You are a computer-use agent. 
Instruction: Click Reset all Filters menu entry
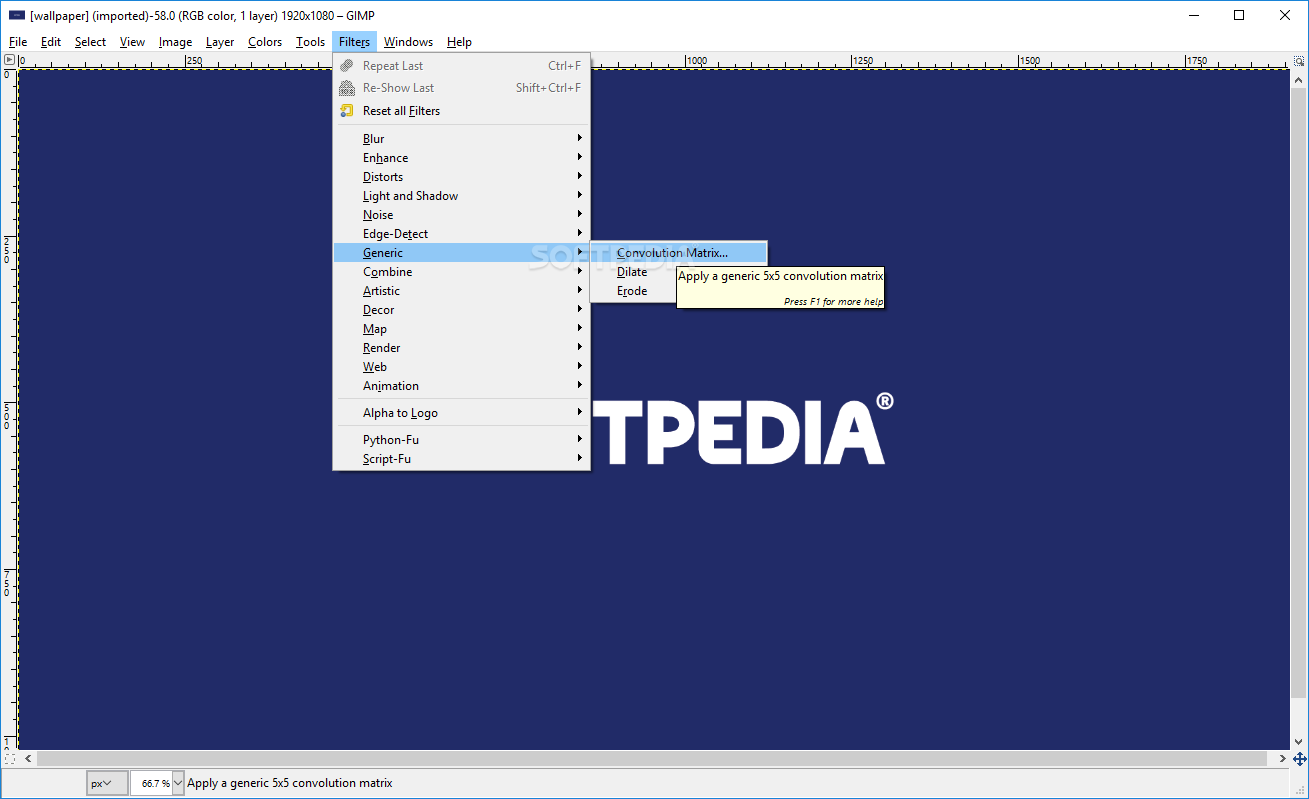click(x=461, y=111)
